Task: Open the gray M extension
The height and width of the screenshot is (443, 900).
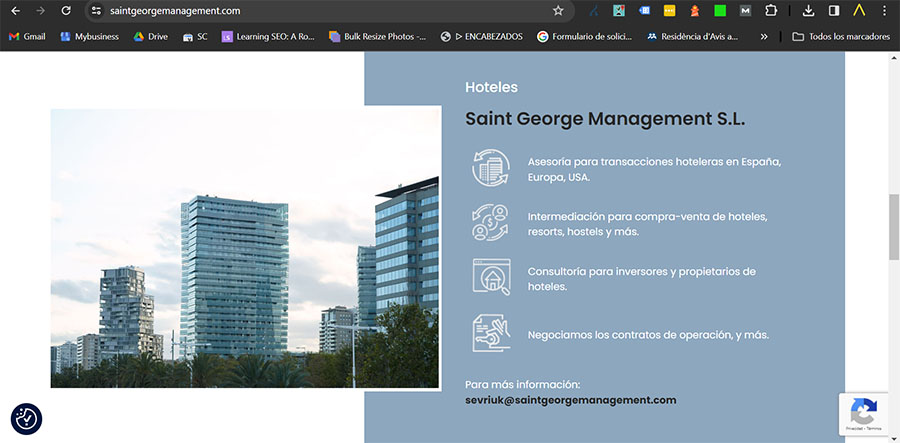Action: tap(745, 10)
